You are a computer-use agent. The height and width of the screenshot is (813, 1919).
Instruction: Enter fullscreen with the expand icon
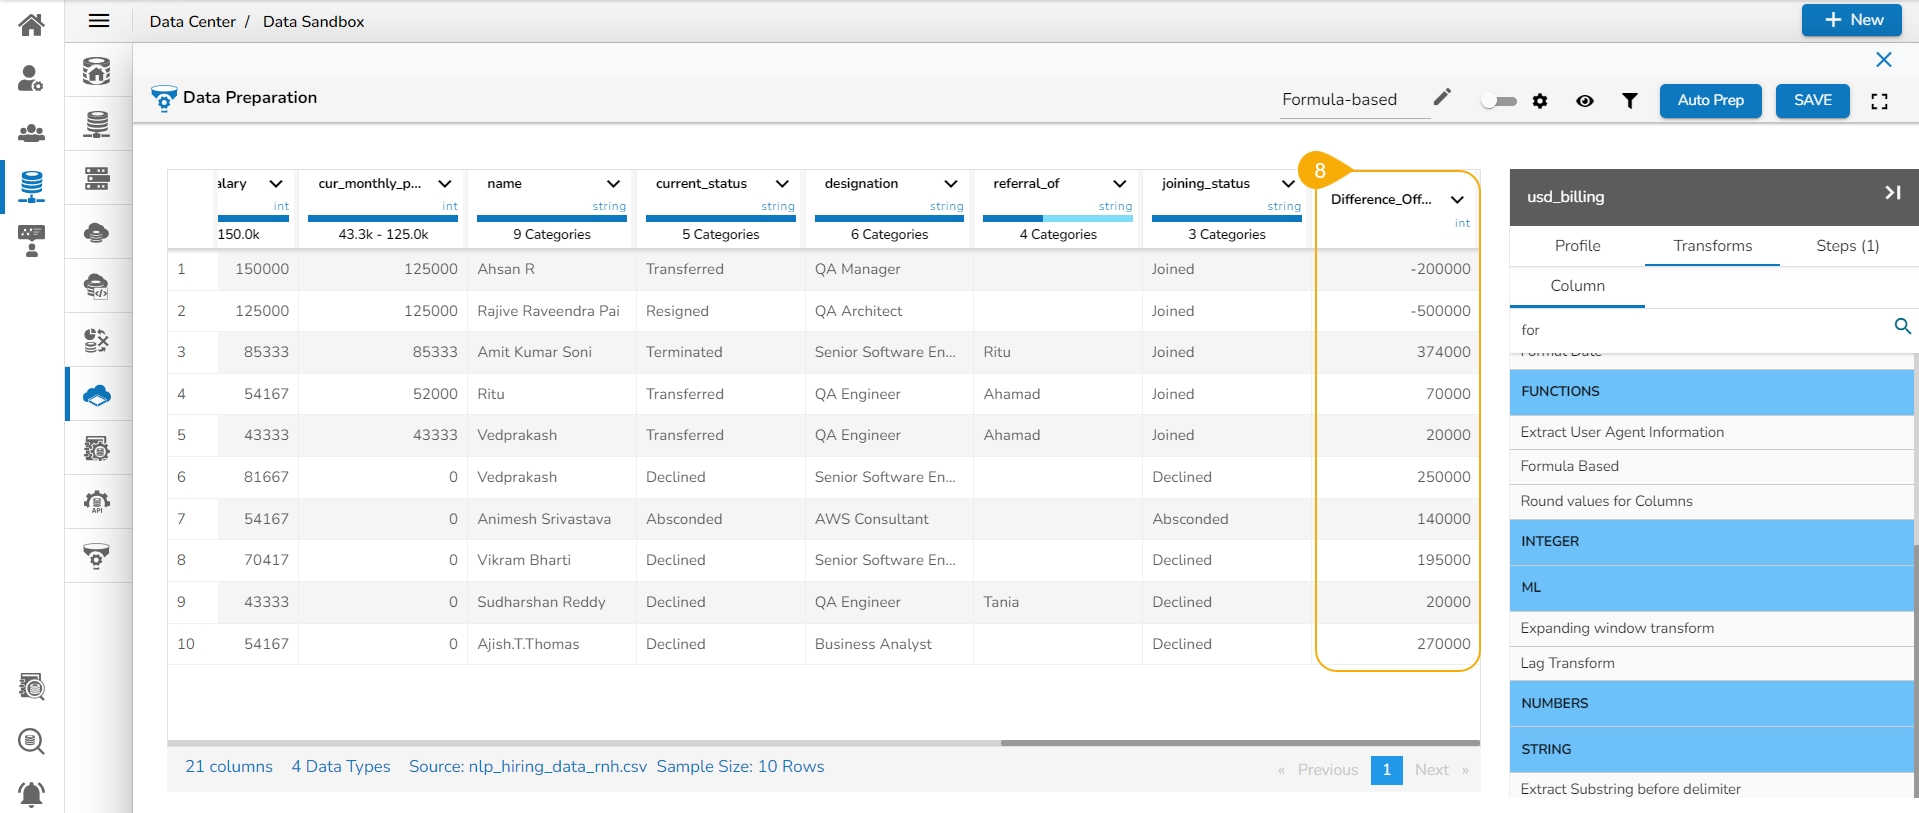(1879, 101)
